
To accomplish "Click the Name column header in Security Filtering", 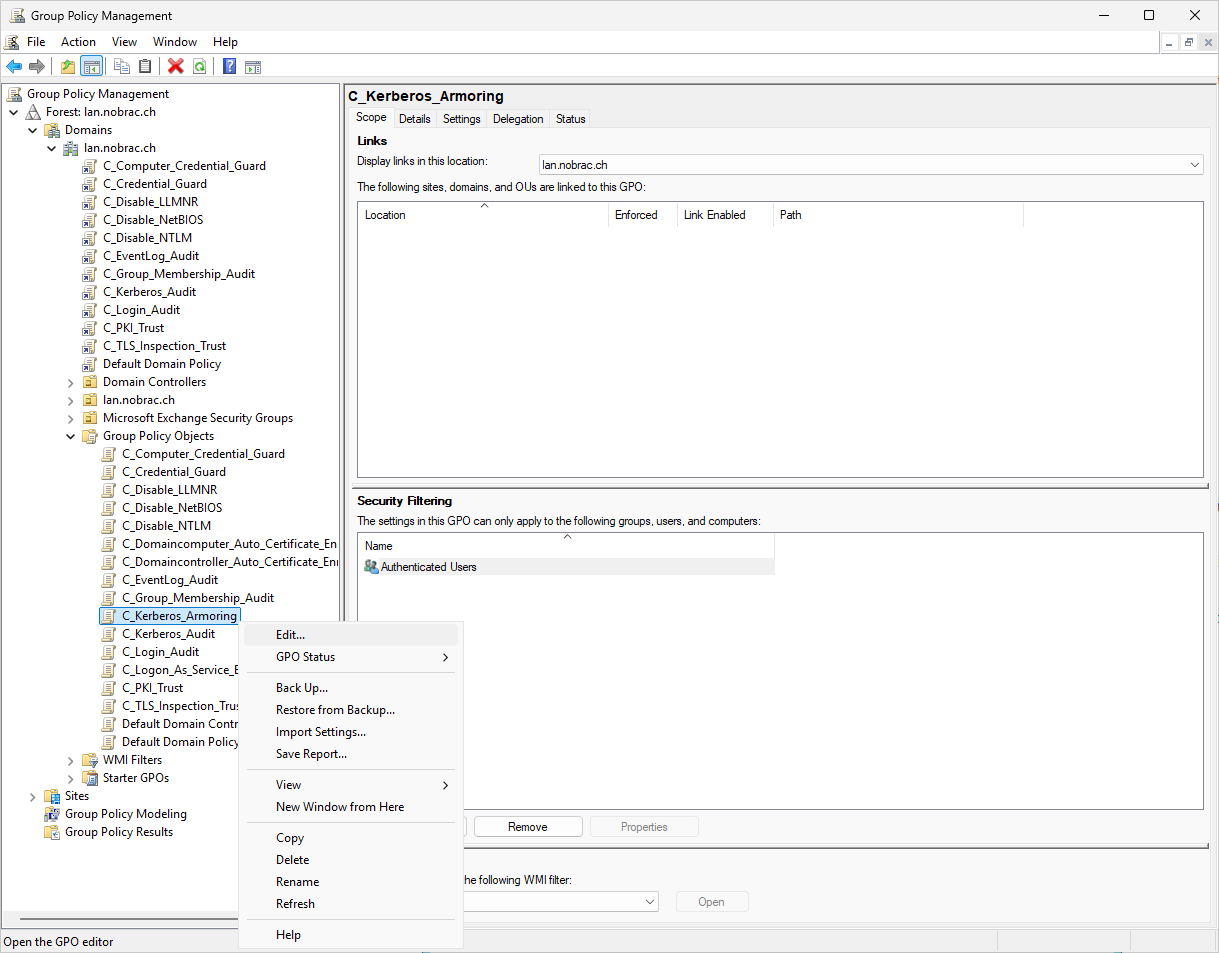I will (567, 546).
